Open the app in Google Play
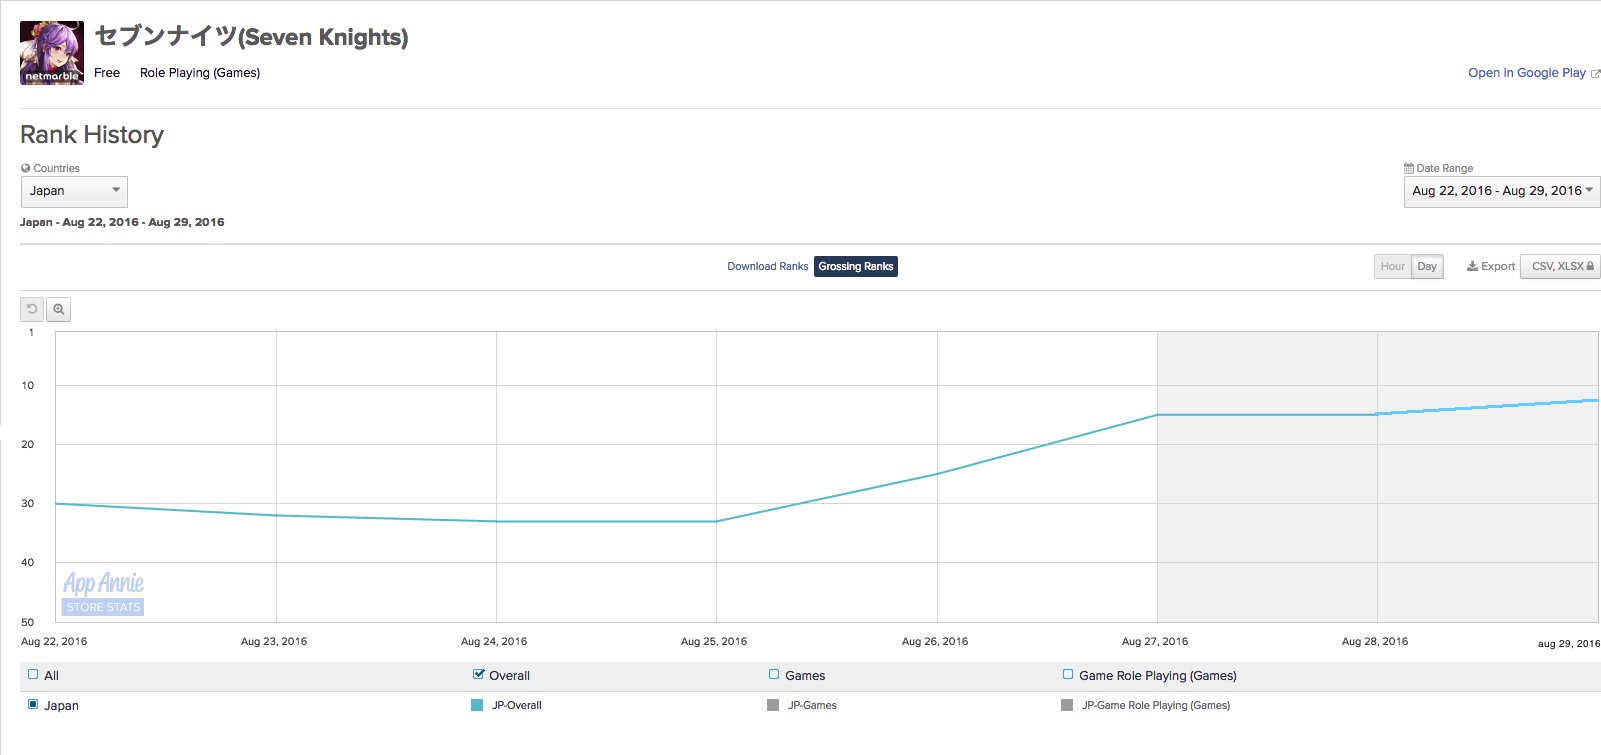The width and height of the screenshot is (1601, 755). (1526, 73)
